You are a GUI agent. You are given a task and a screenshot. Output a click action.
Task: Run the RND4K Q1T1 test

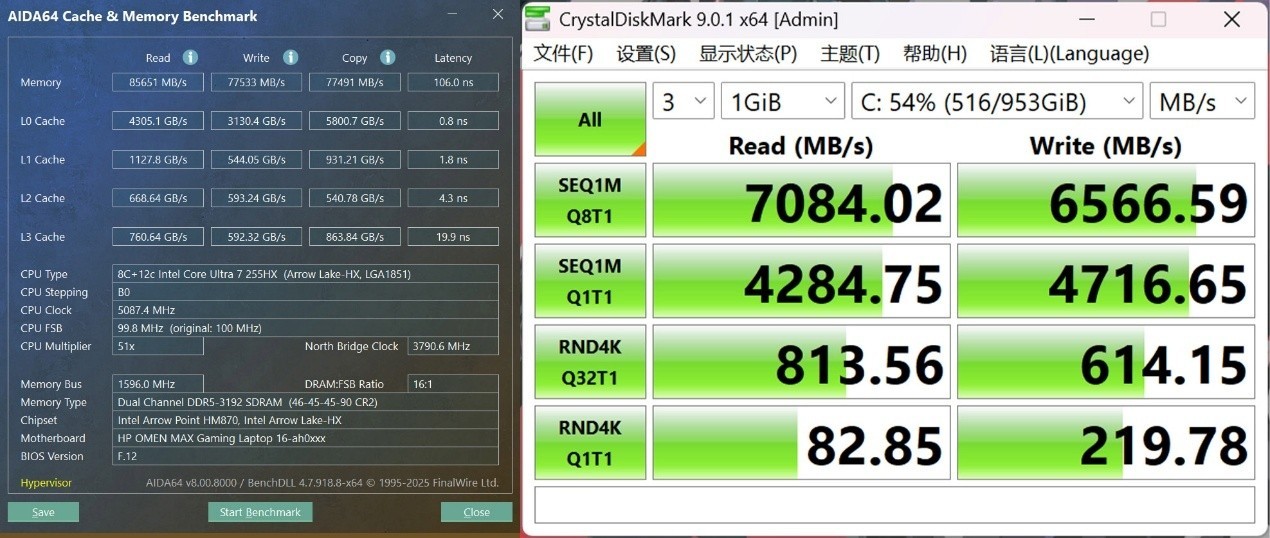pyautogui.click(x=590, y=443)
